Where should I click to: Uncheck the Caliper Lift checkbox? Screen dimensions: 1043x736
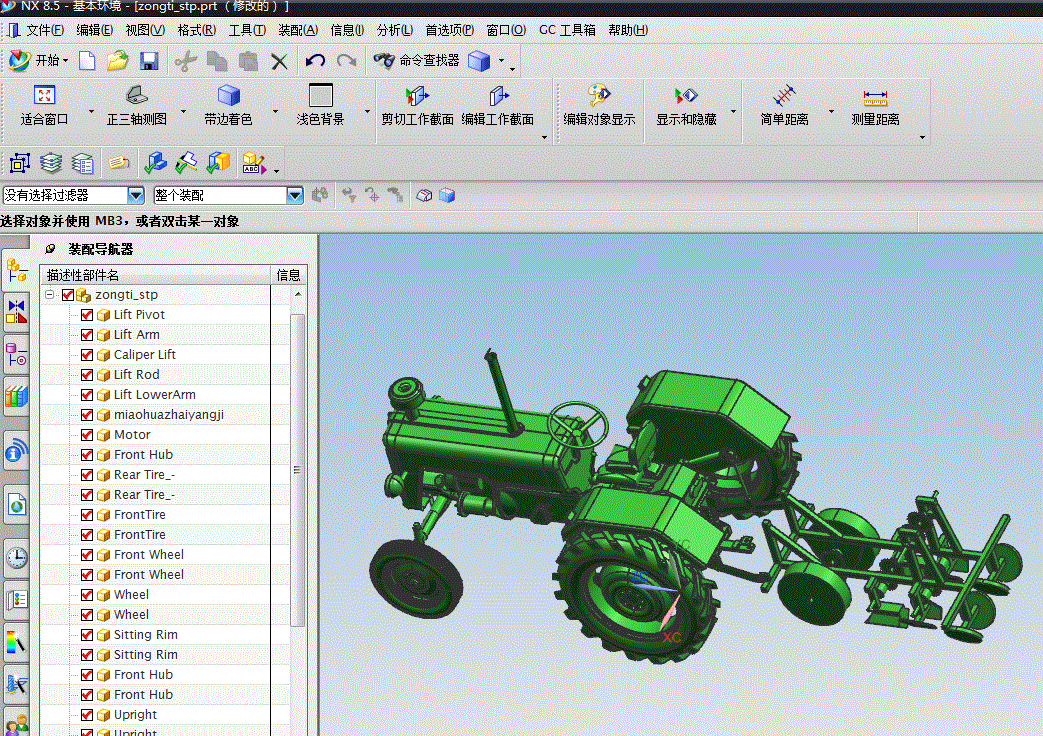point(86,355)
